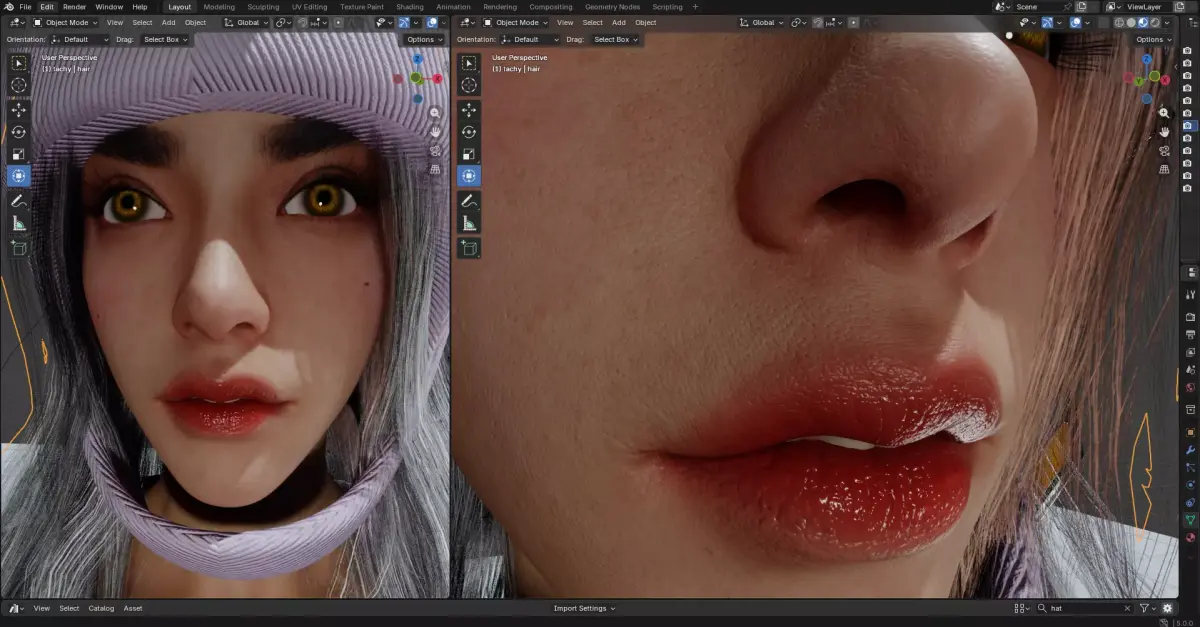Viewport: 1200px width, 627px height.
Task: Choose the Rotate tool in right viewport
Action: point(469,132)
